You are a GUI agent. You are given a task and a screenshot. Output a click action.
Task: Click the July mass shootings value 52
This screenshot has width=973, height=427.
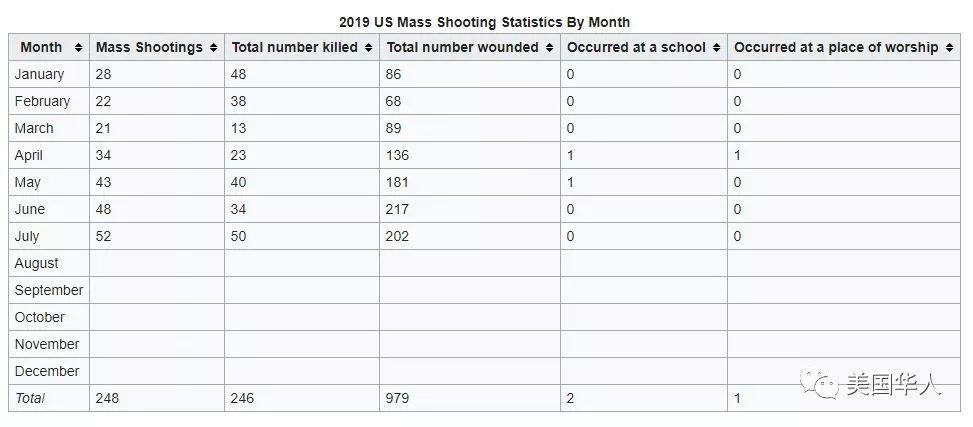104,236
